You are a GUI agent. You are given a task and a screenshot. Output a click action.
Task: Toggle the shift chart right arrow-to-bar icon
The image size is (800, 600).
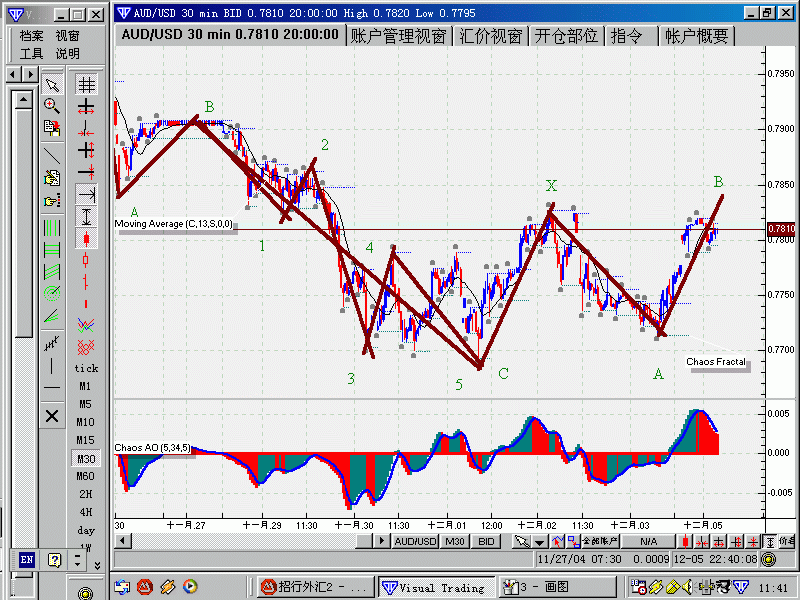coord(86,194)
